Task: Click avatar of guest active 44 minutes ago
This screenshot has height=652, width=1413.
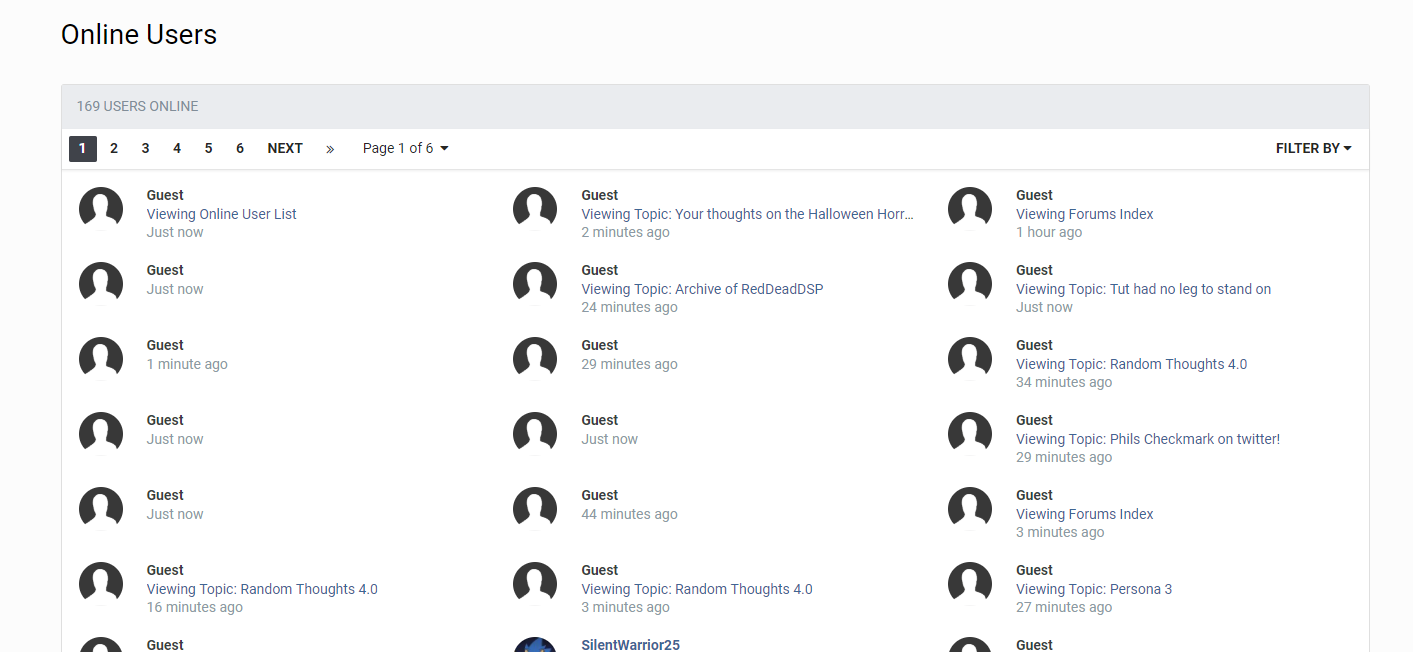Action: pos(535,508)
